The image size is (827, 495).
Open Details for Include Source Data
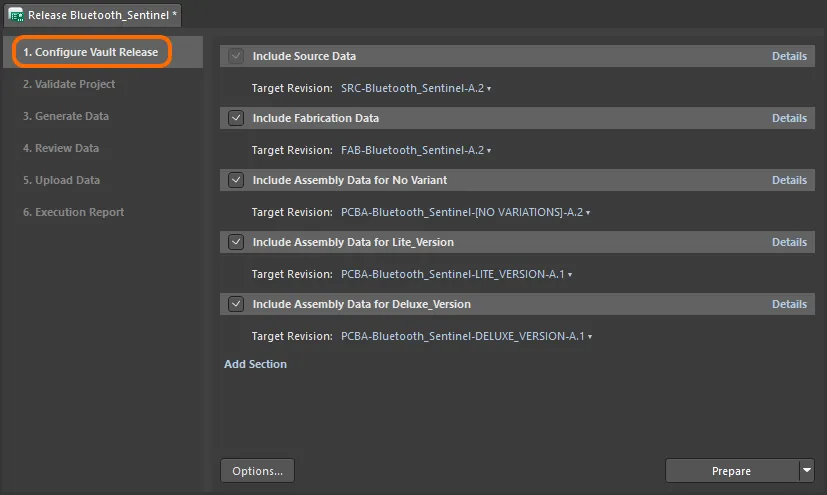coord(789,56)
